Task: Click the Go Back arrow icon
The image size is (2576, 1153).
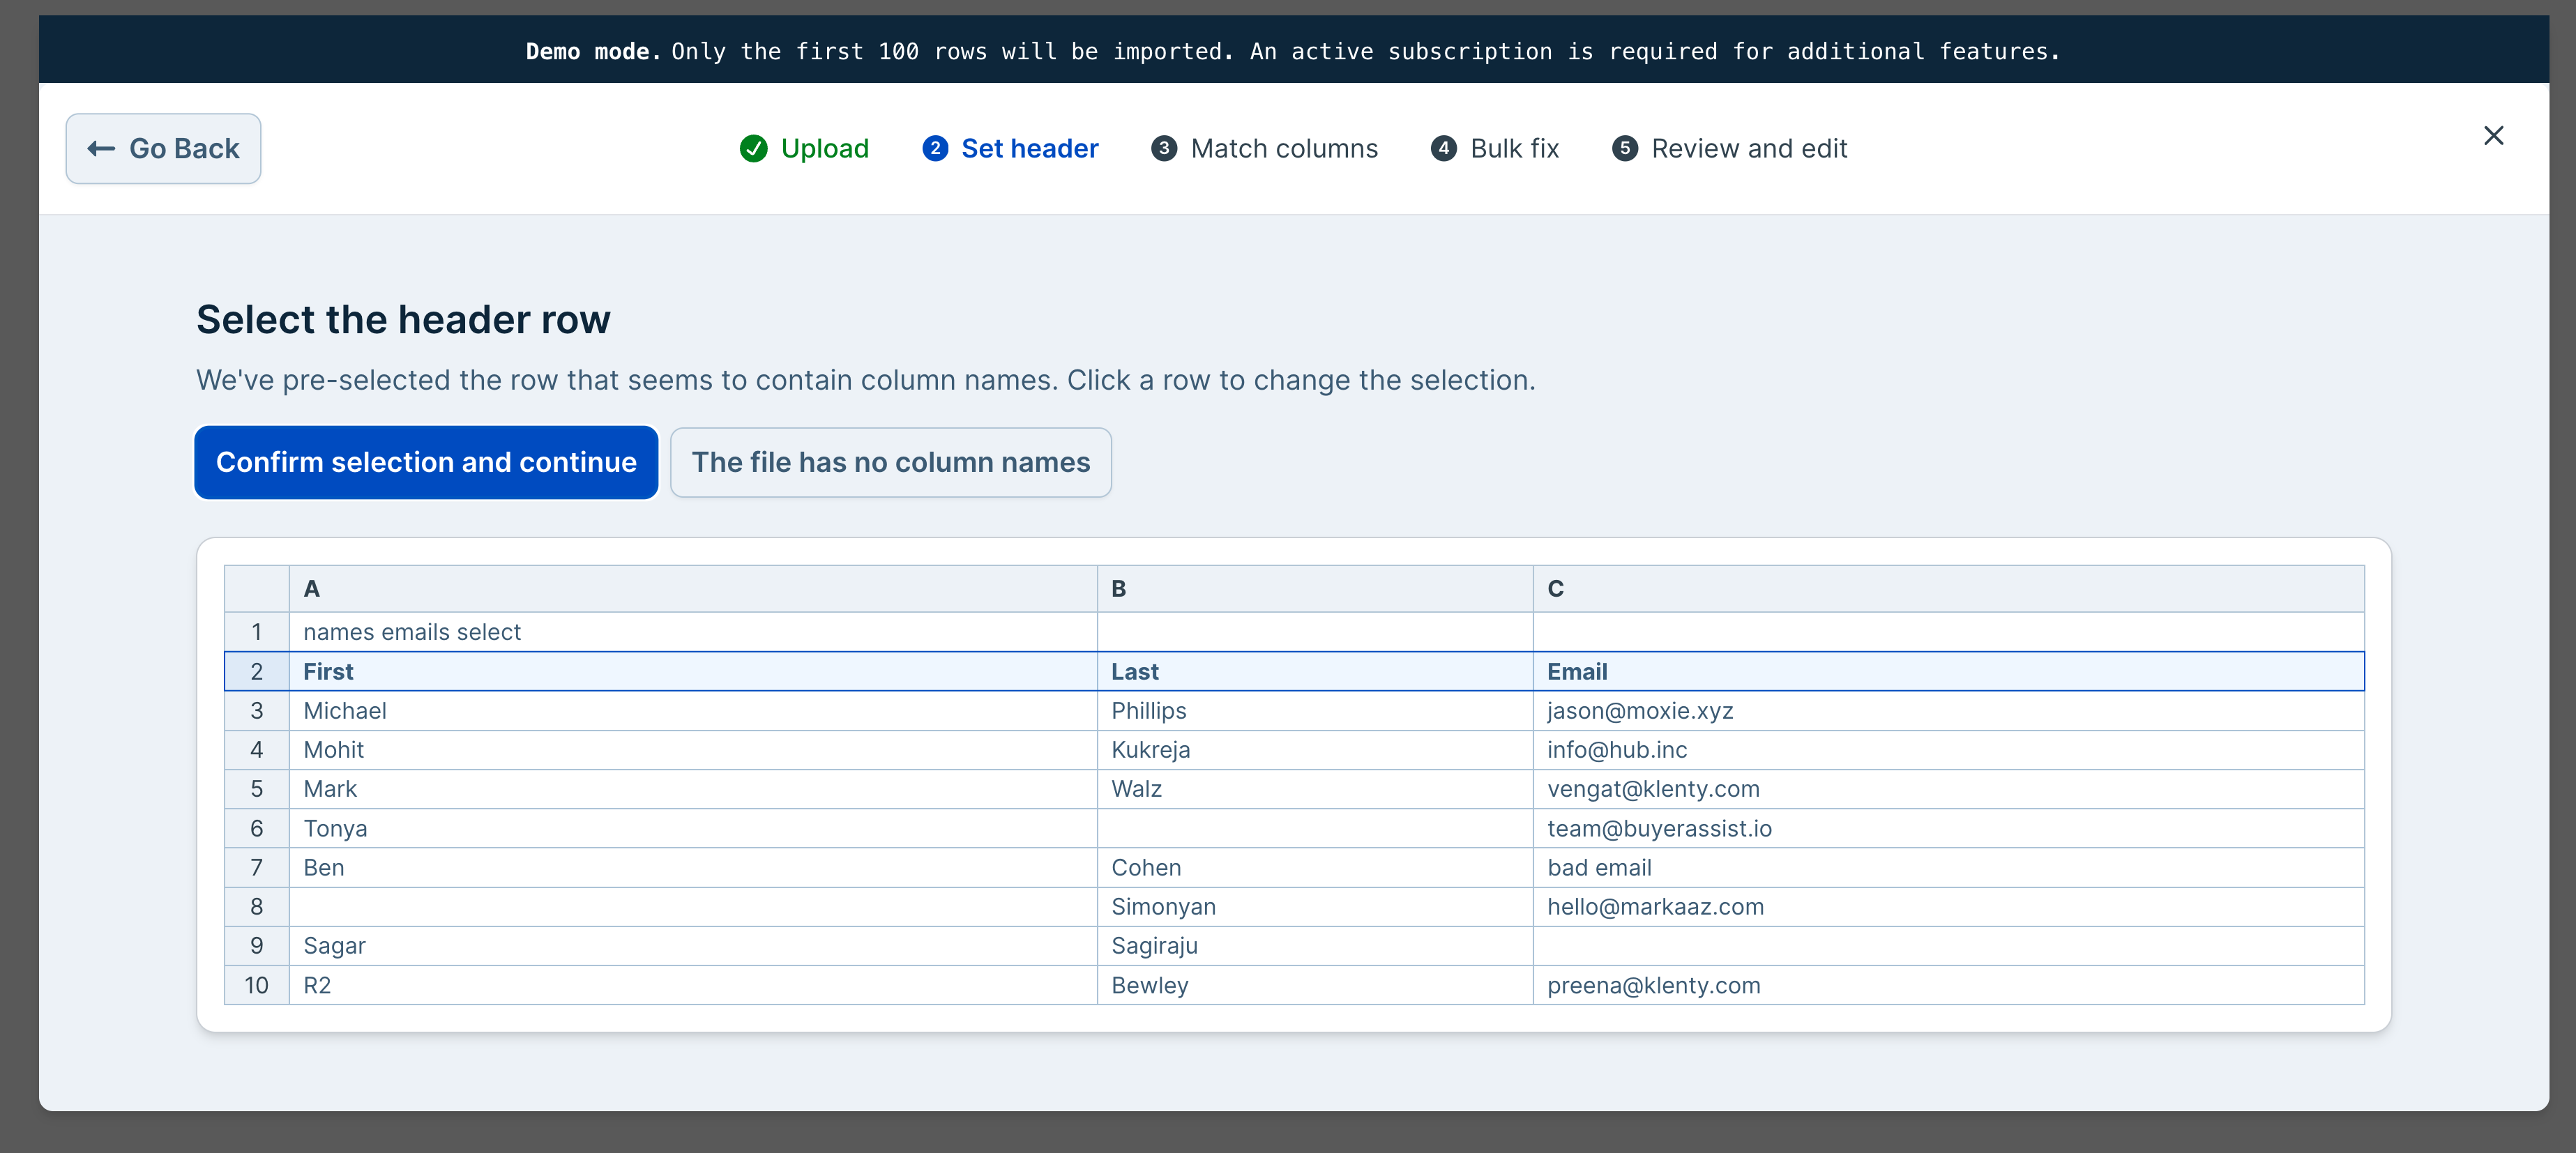Action: pos(102,148)
